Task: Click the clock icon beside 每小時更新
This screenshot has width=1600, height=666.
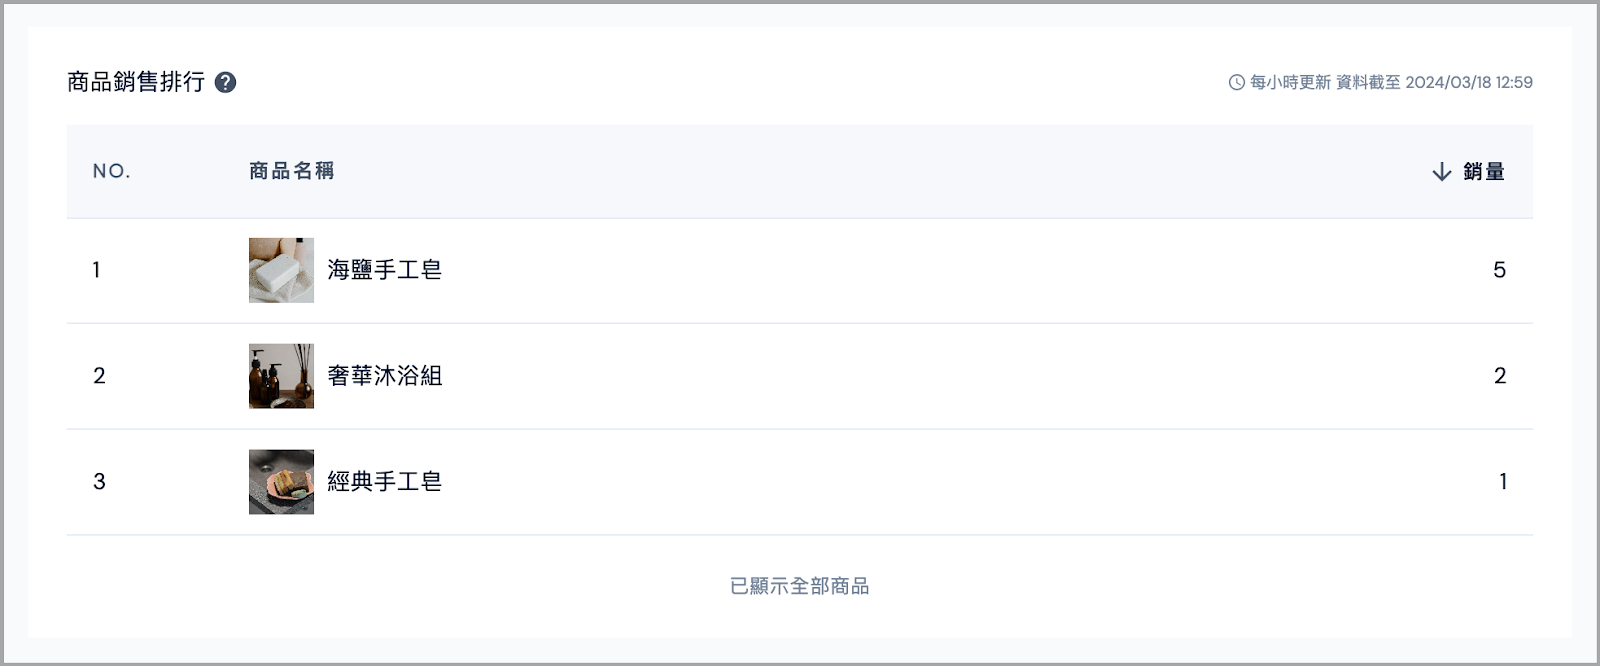Action: [x=1237, y=82]
